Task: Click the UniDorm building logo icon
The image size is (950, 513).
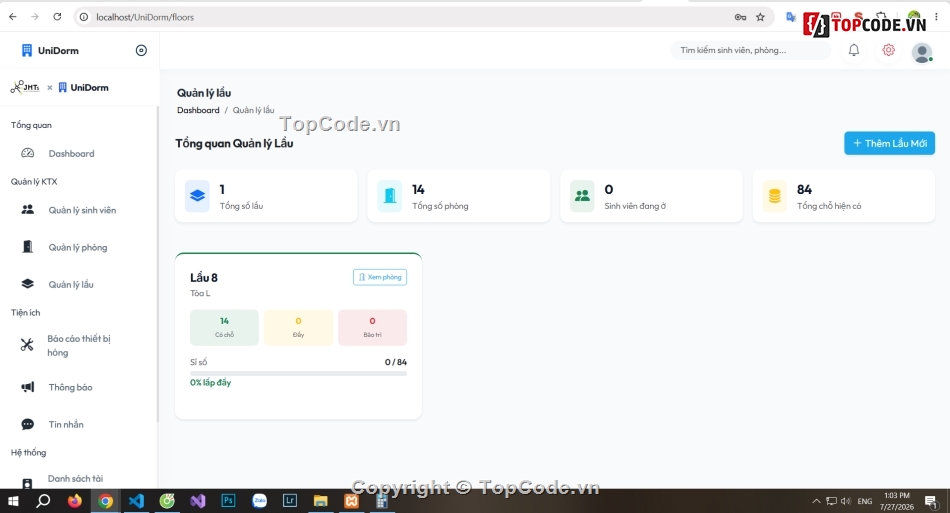Action: coord(27,50)
